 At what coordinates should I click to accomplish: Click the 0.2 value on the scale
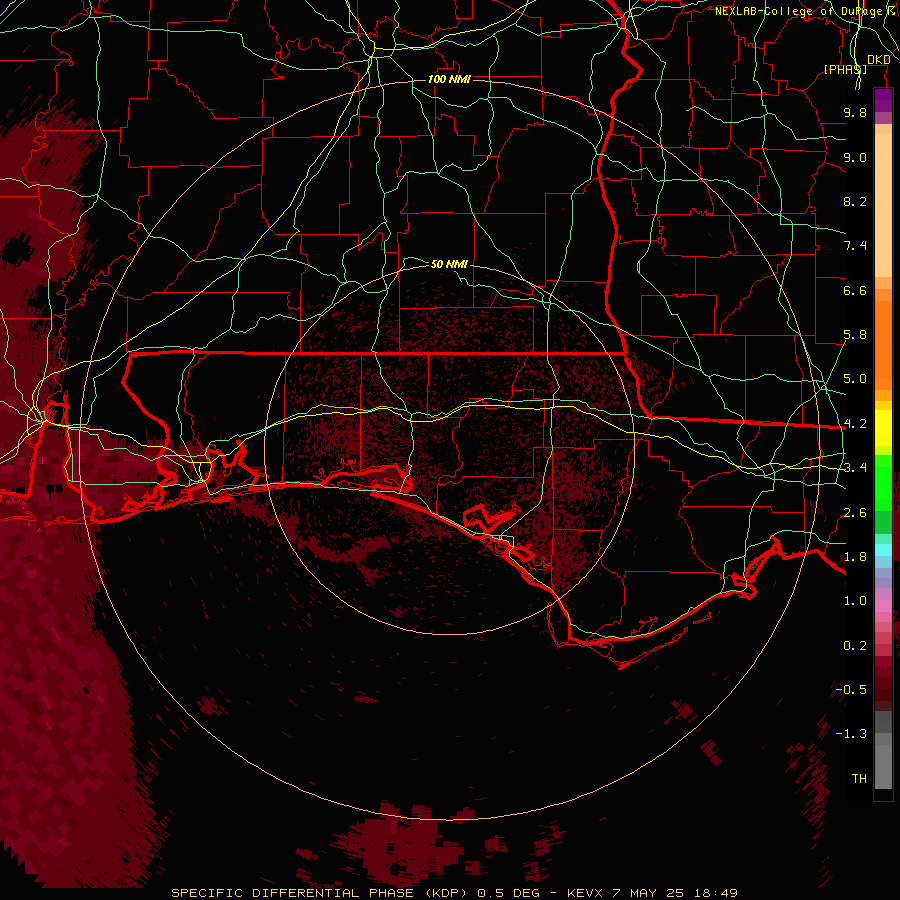[x=855, y=646]
